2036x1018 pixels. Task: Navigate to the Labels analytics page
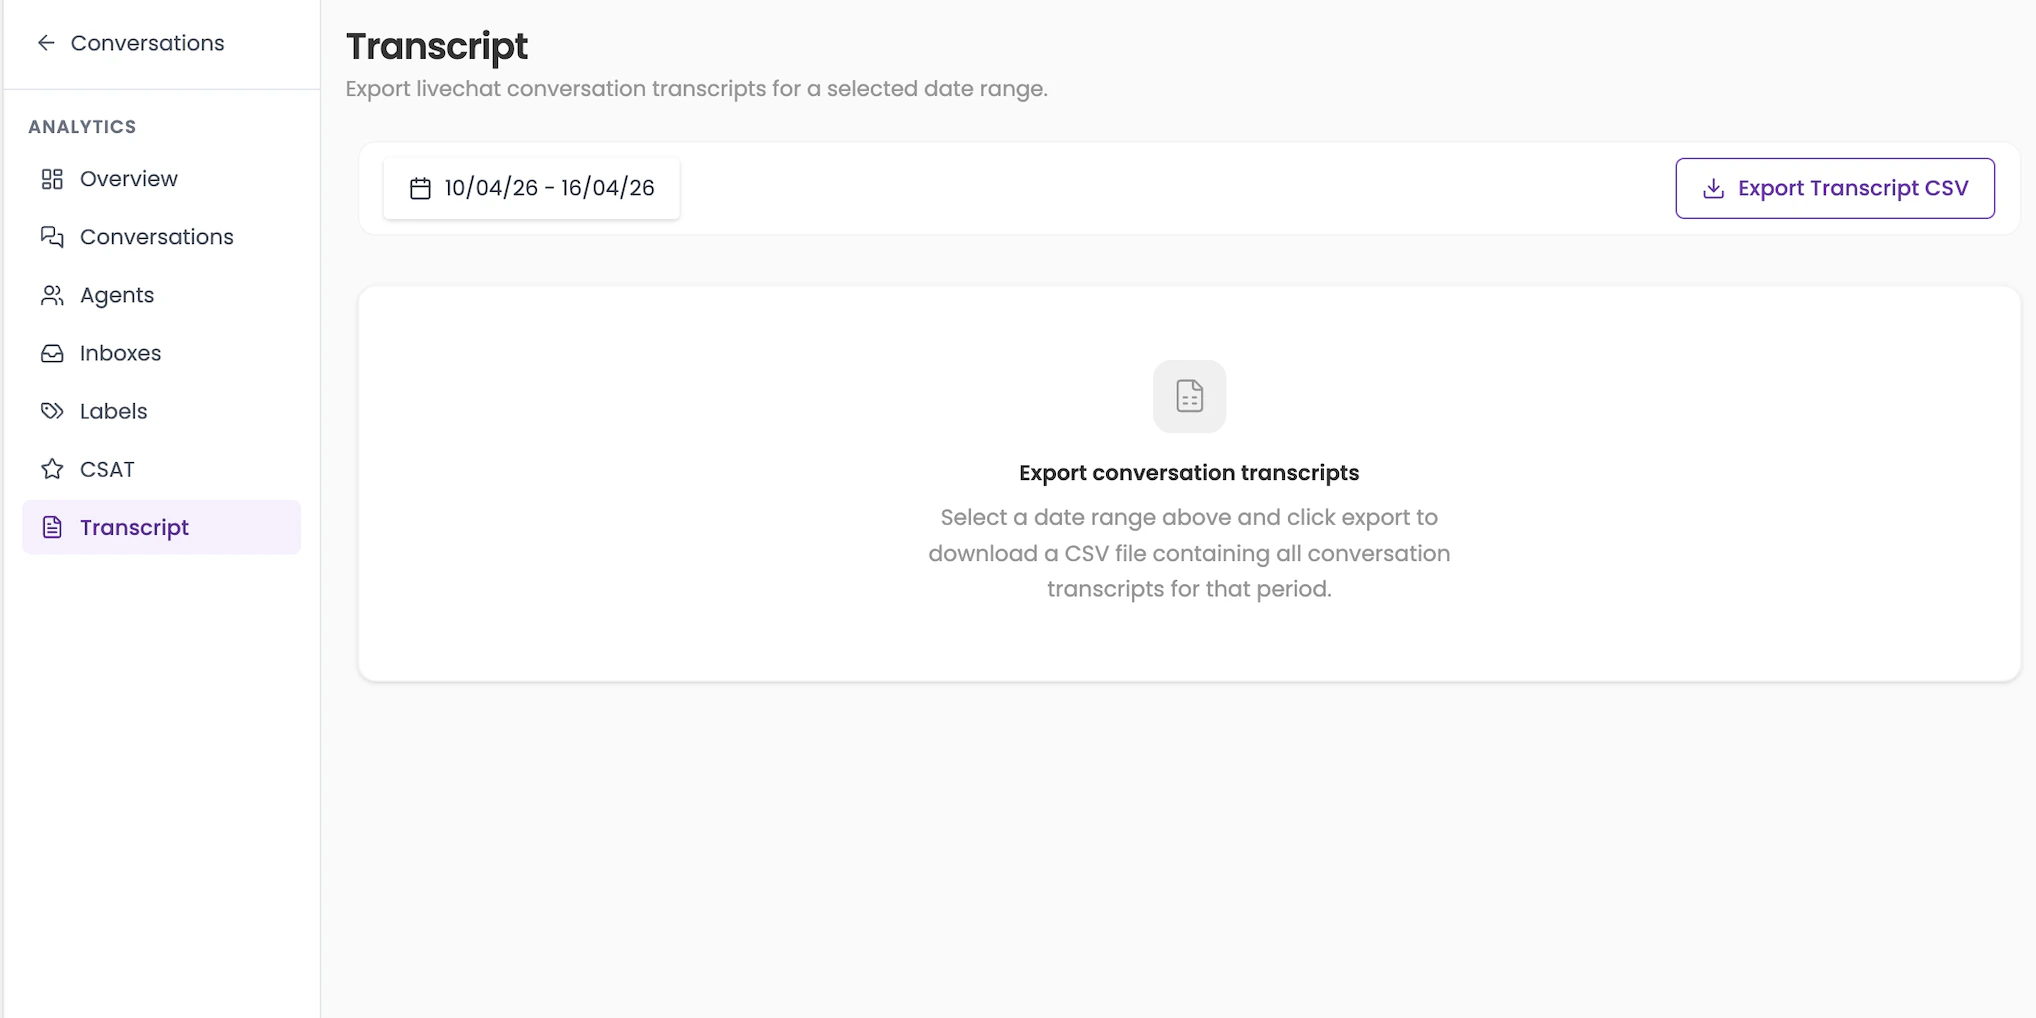click(113, 411)
